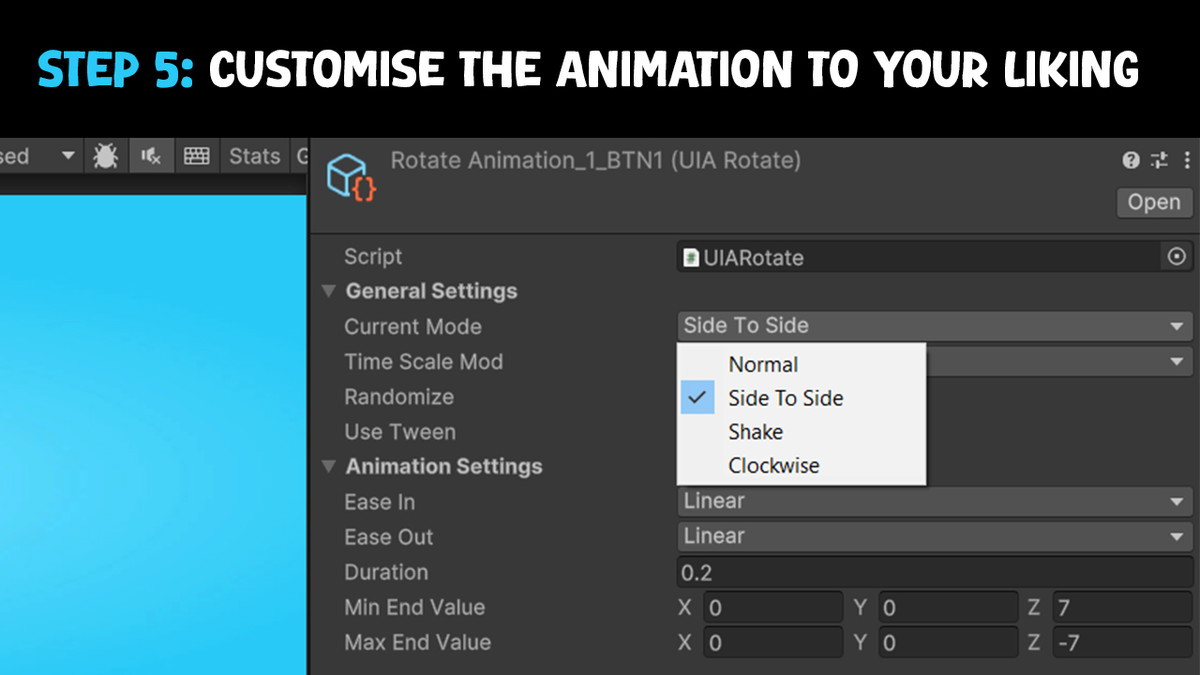The width and height of the screenshot is (1200, 675).
Task: Click the script component cube icon
Action: tap(351, 177)
